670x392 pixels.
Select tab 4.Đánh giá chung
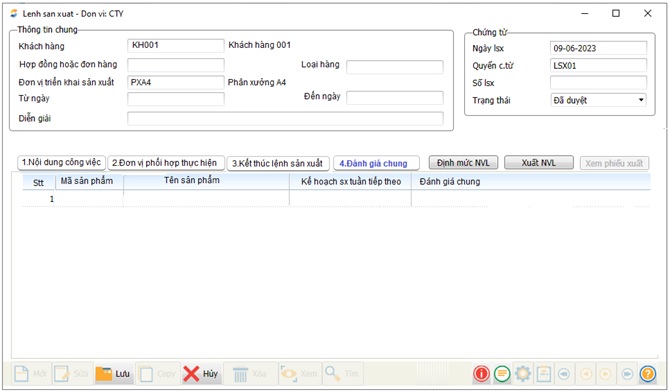pyautogui.click(x=375, y=163)
